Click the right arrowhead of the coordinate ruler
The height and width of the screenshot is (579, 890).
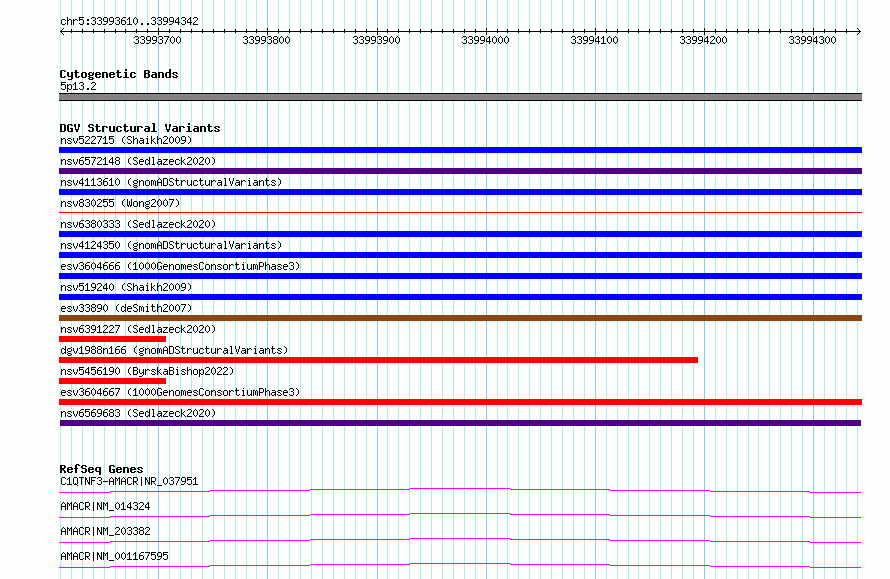pos(859,31)
